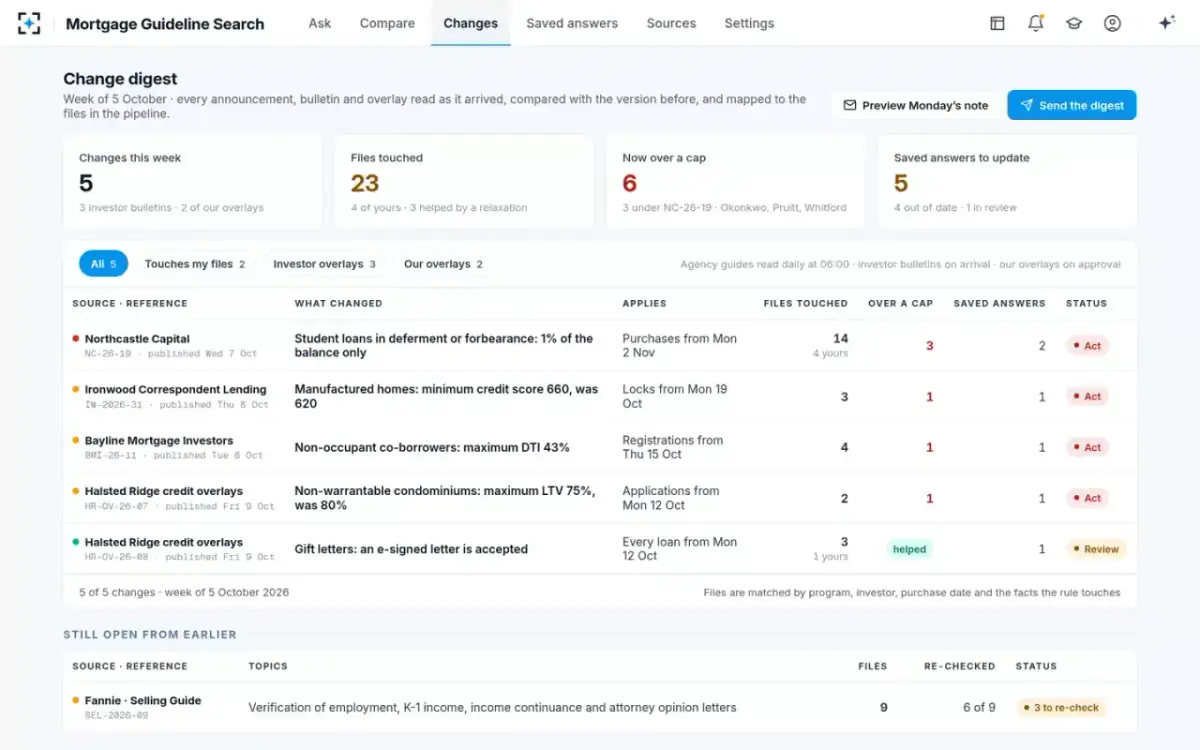This screenshot has width=1200, height=750.
Task: Click the gift letters e-signed change
Action: pos(411,549)
